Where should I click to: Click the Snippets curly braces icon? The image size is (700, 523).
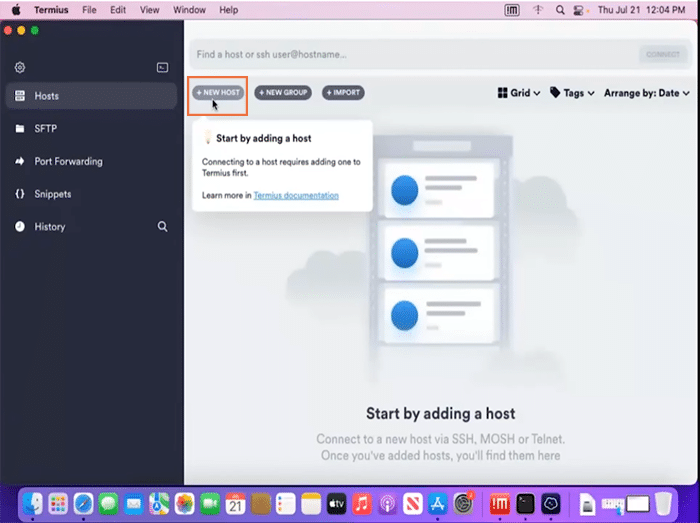pyautogui.click(x=20, y=194)
